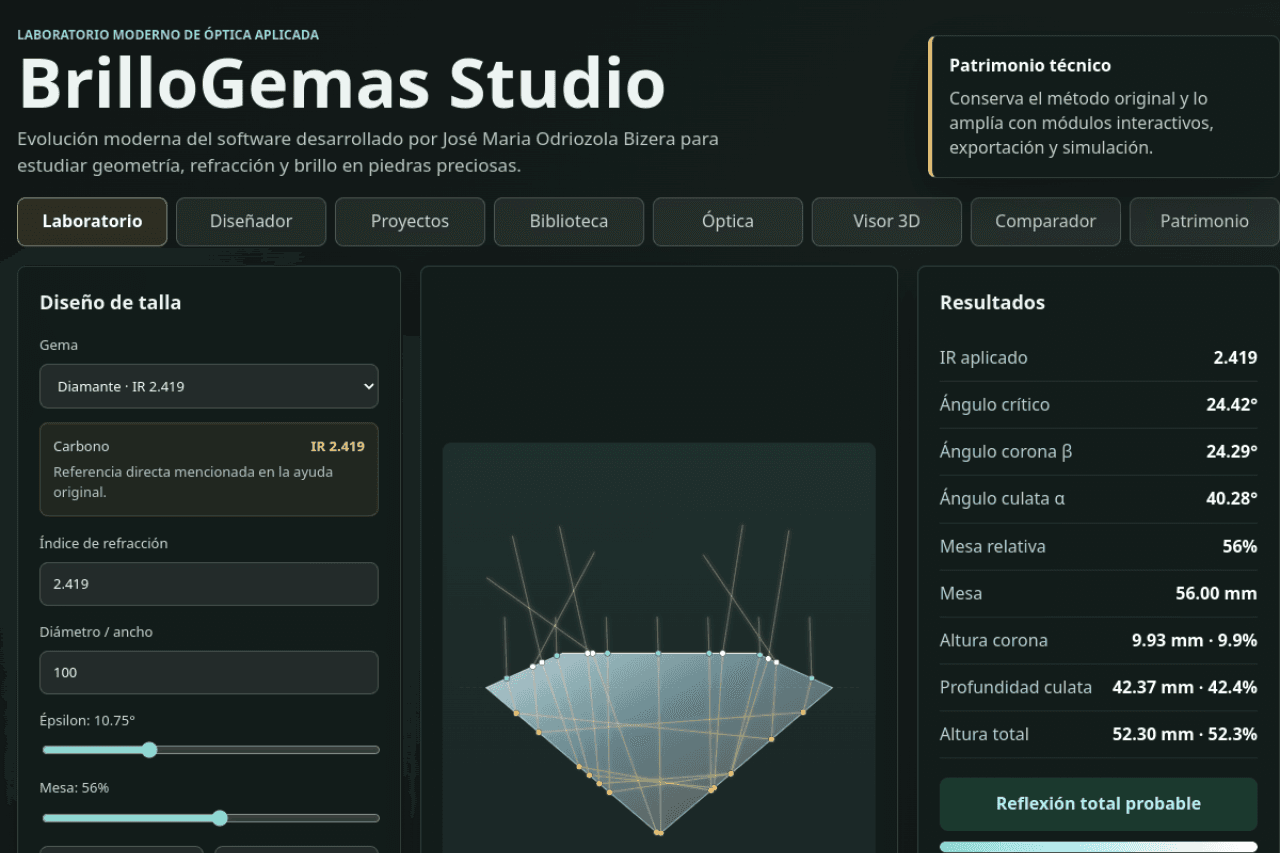Screen dimensions: 1280x853
Task: Focus the Diámetro / ancho input field
Action: 209,672
